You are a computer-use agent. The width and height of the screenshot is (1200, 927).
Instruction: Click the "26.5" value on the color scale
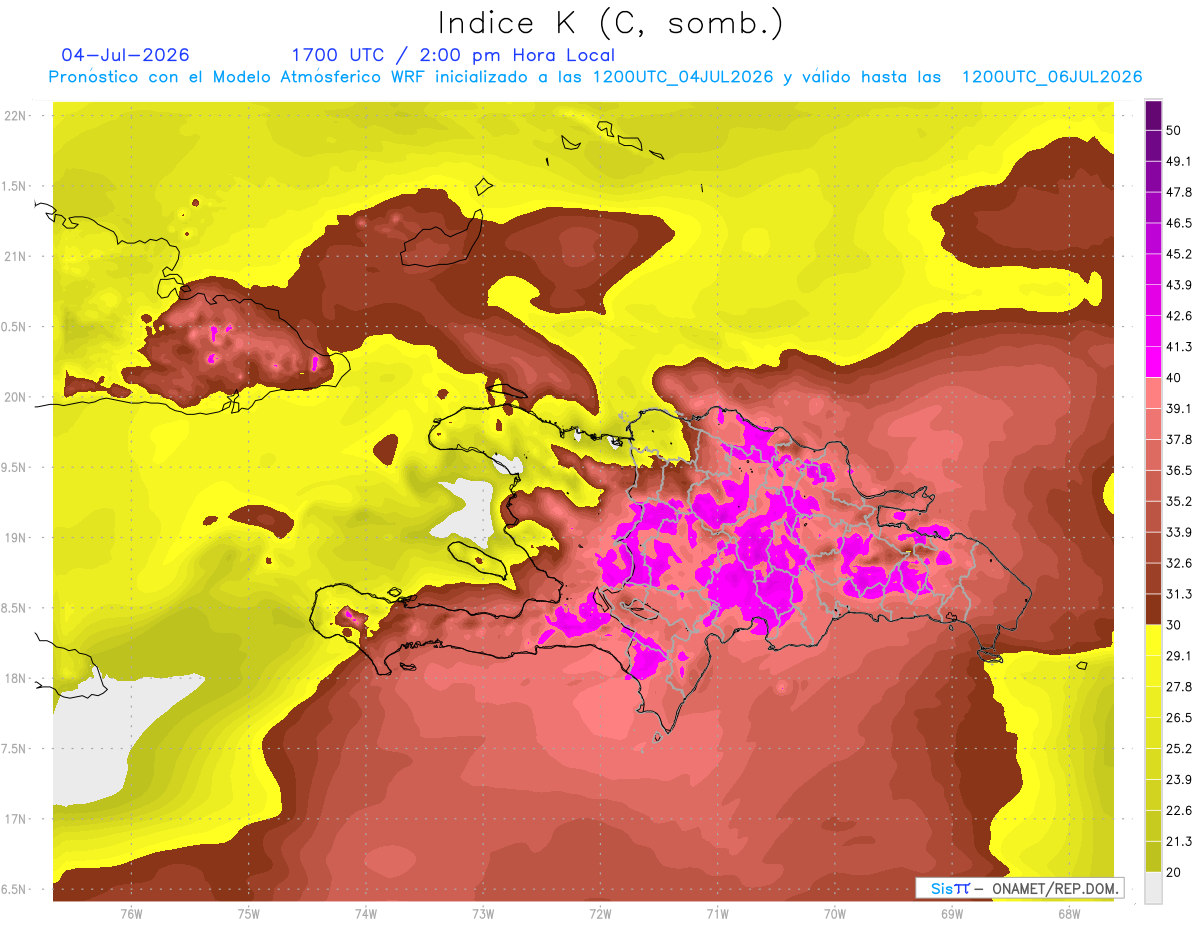(x=1179, y=717)
